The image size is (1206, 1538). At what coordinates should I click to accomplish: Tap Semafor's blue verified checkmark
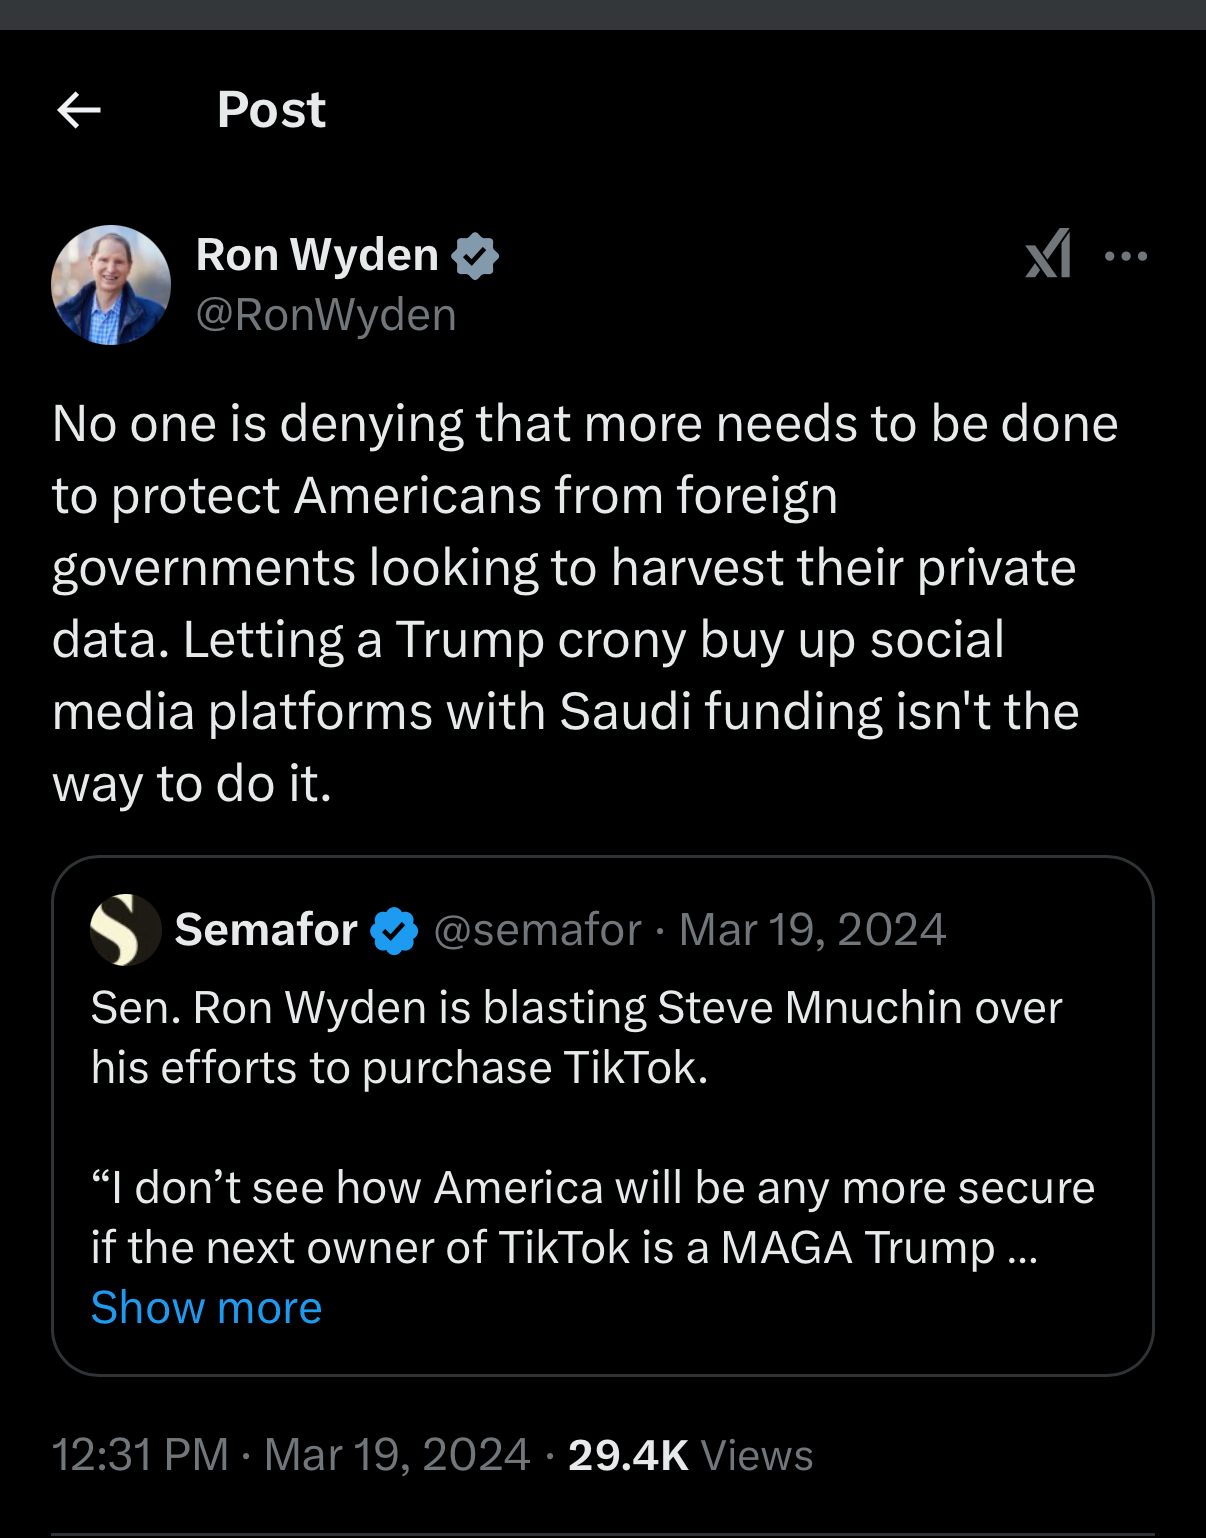coord(394,931)
